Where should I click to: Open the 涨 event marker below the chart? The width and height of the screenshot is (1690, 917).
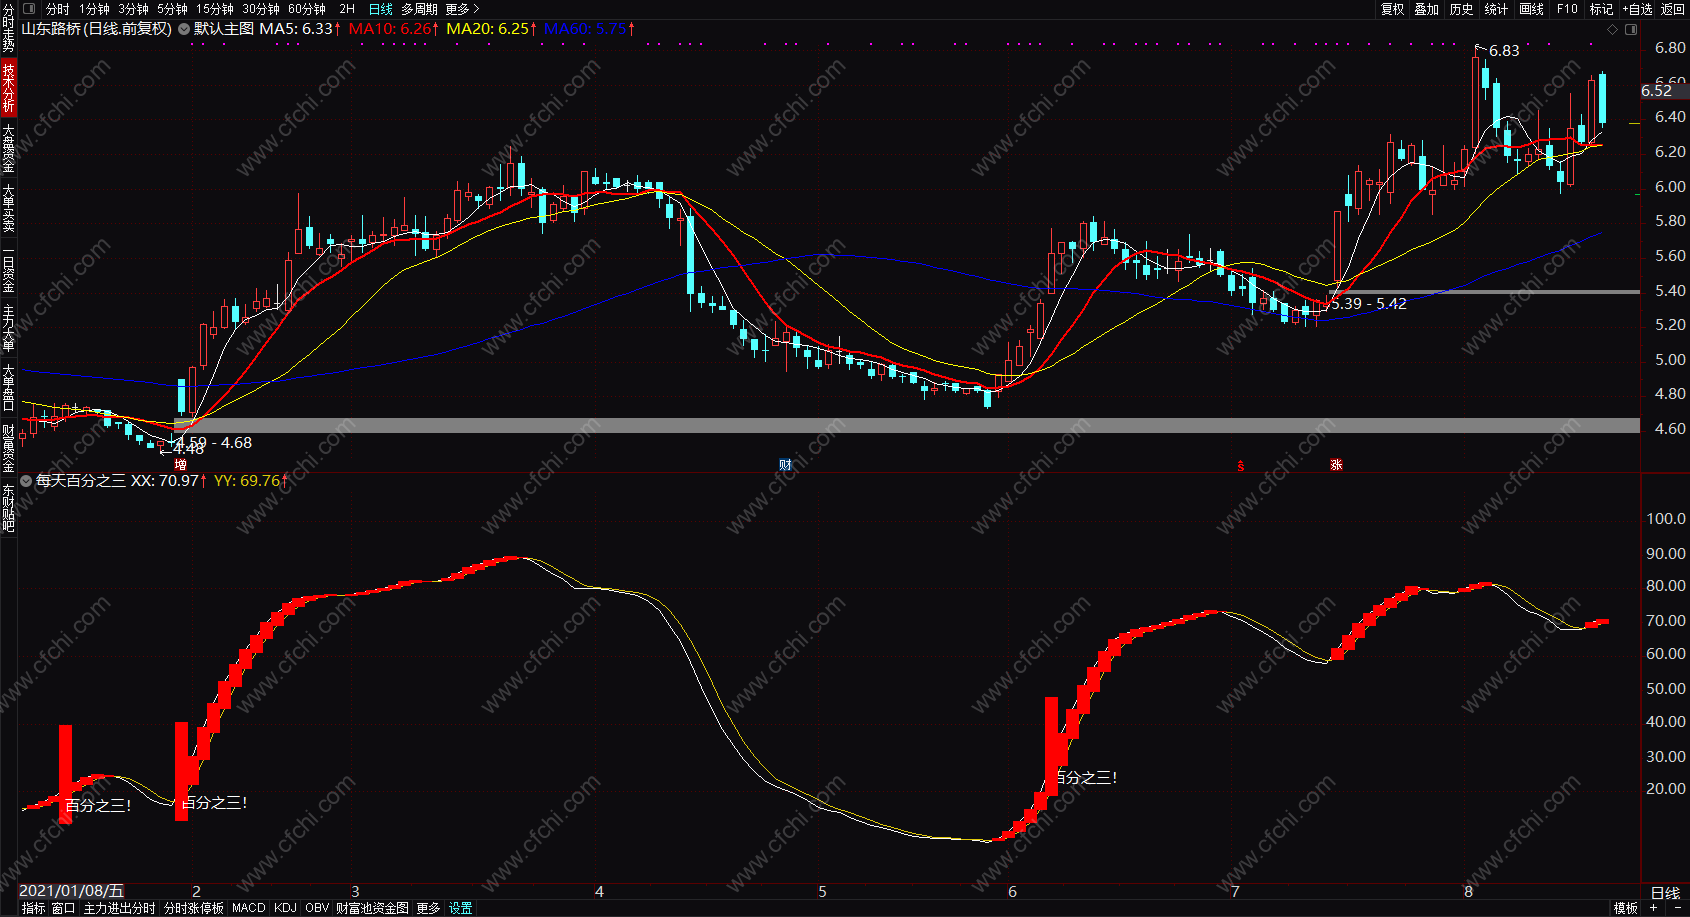point(1336,465)
